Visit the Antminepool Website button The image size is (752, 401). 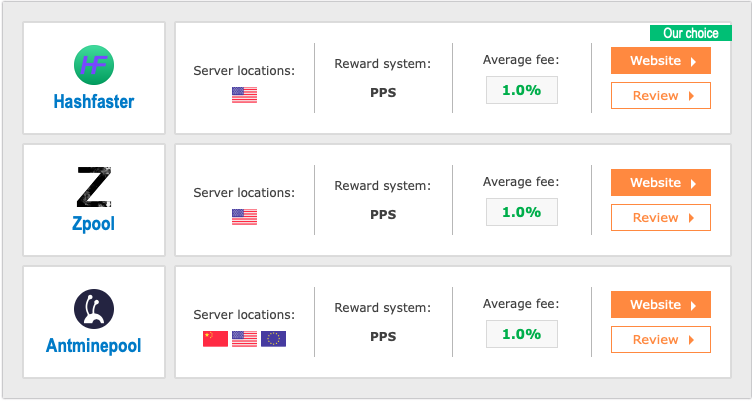pos(661,305)
